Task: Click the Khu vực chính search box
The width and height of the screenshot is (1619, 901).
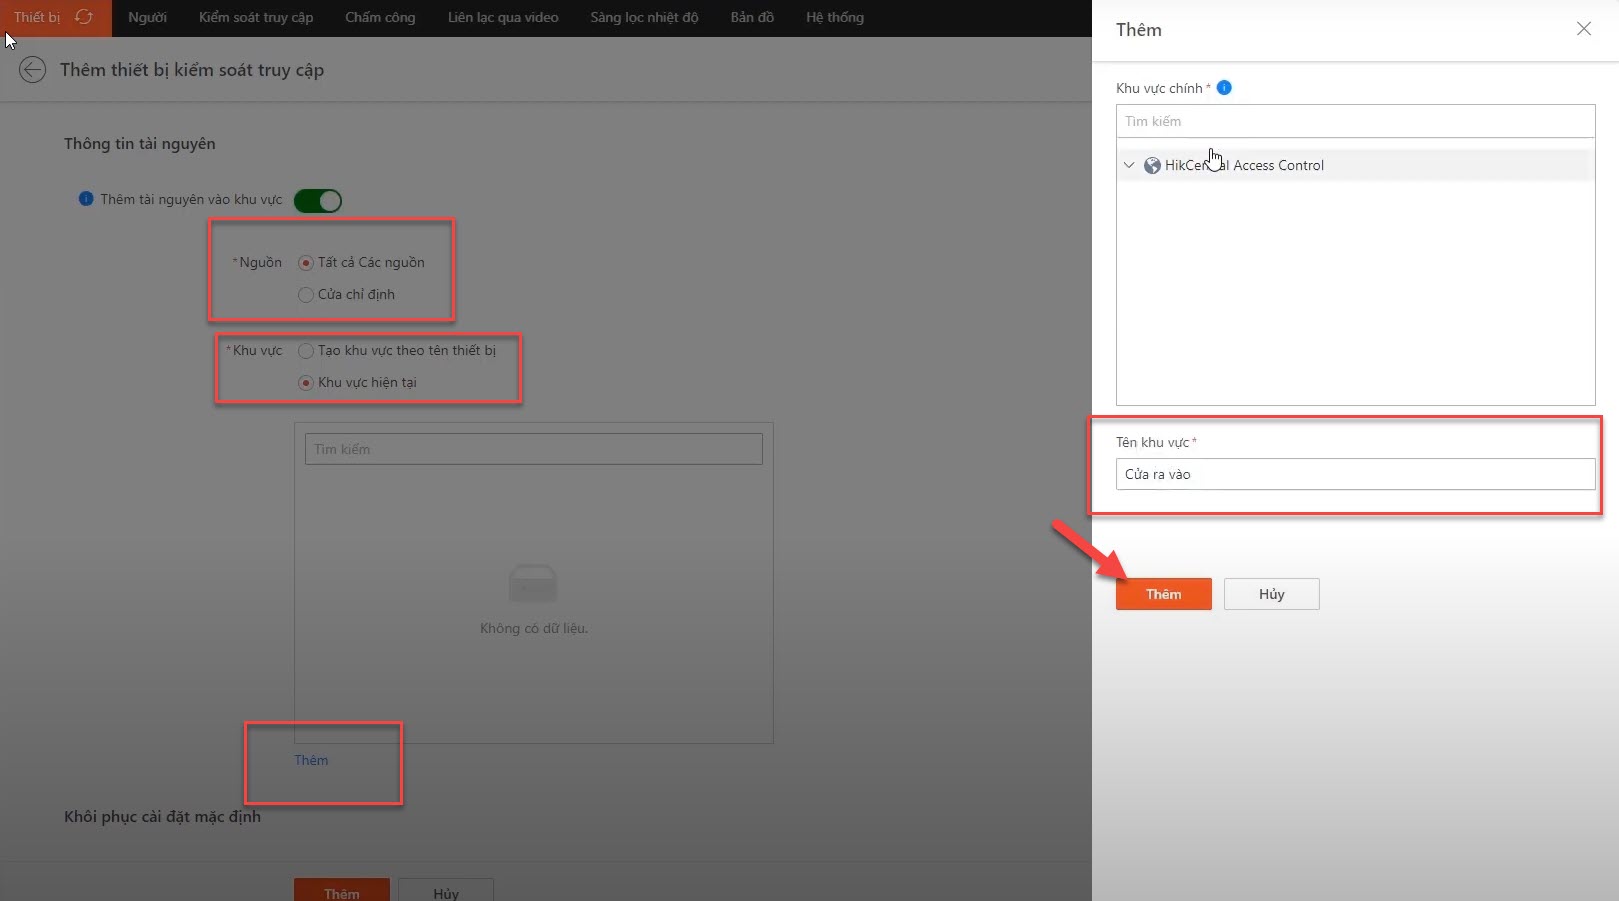Action: pyautogui.click(x=1355, y=121)
